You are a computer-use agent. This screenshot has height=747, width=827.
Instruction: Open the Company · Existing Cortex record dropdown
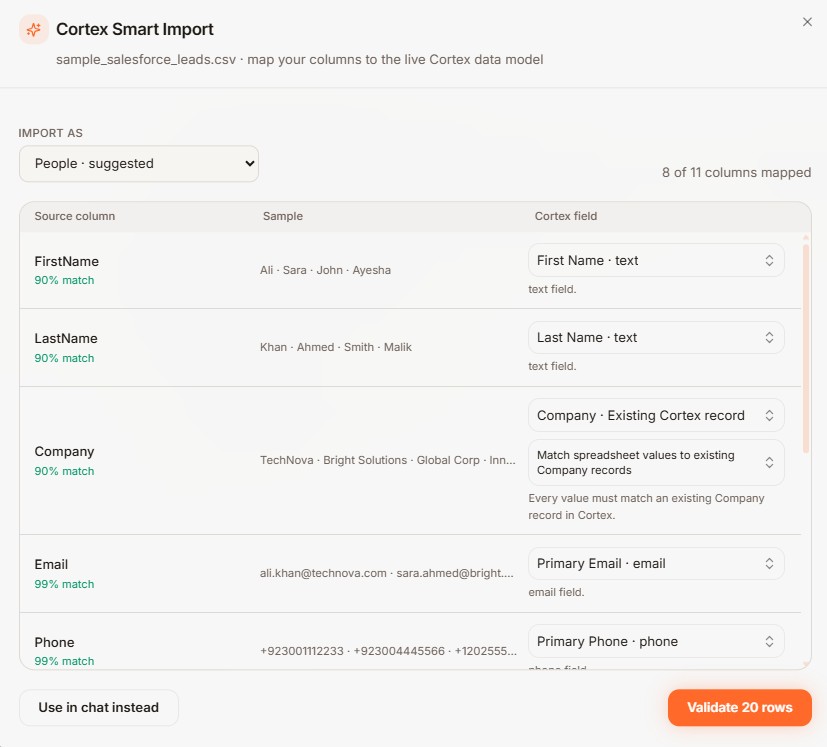(656, 415)
